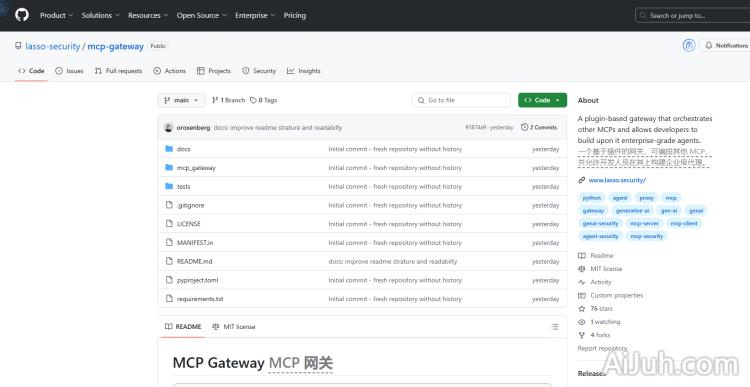The width and height of the screenshot is (750, 387).
Task: Open the Enterprise dropdown
Action: pyautogui.click(x=255, y=15)
